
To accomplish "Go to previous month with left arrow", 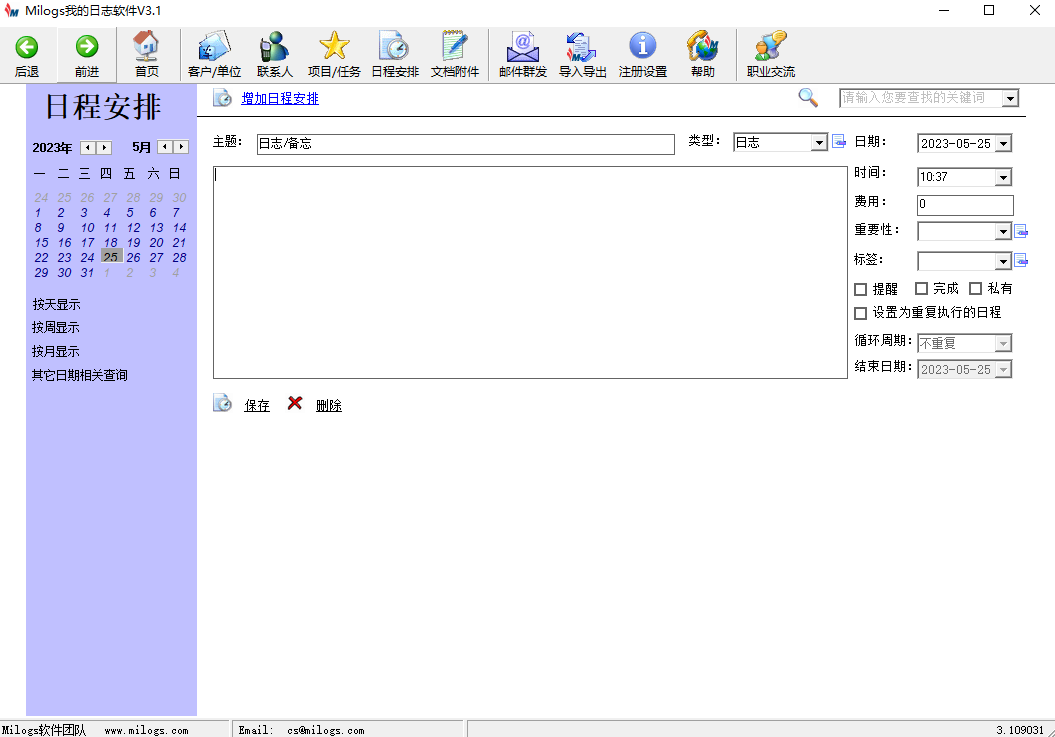I will pyautogui.click(x=166, y=147).
